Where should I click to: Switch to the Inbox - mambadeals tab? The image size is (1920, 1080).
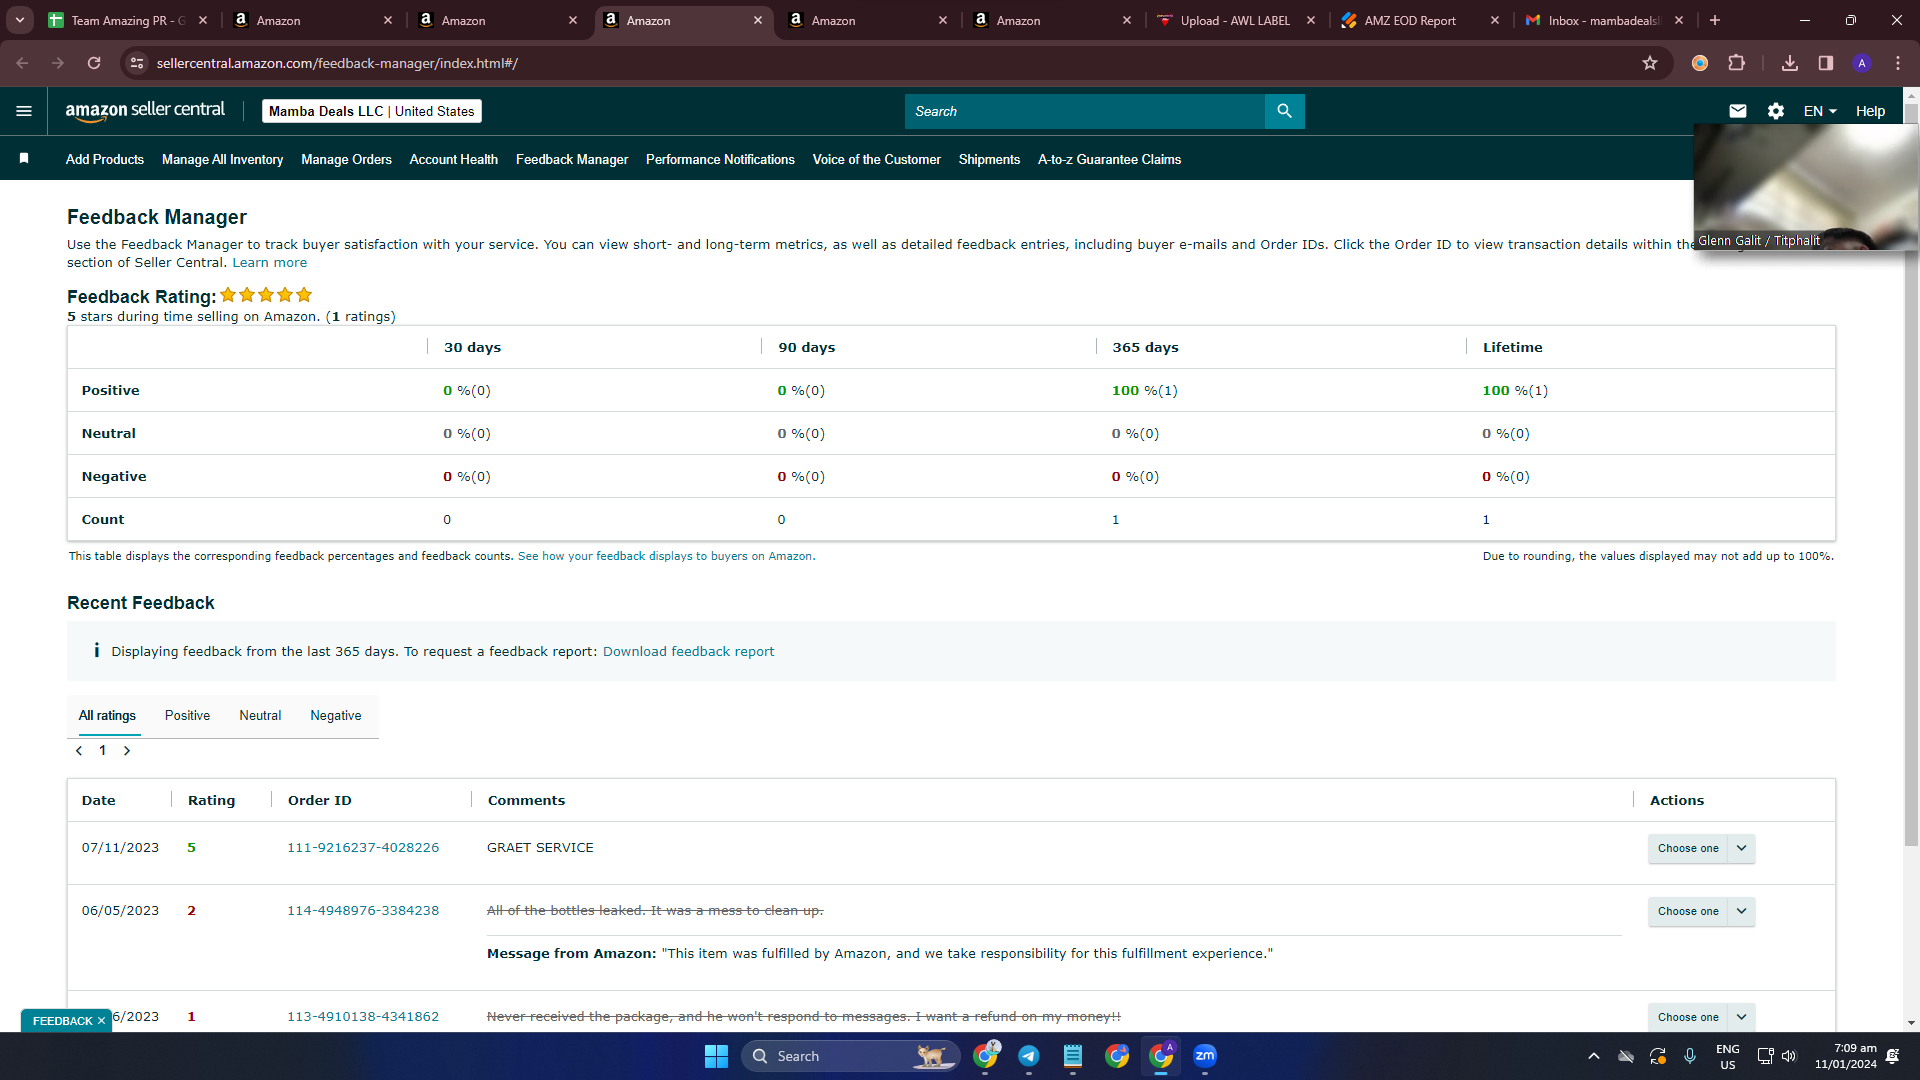[1603, 20]
